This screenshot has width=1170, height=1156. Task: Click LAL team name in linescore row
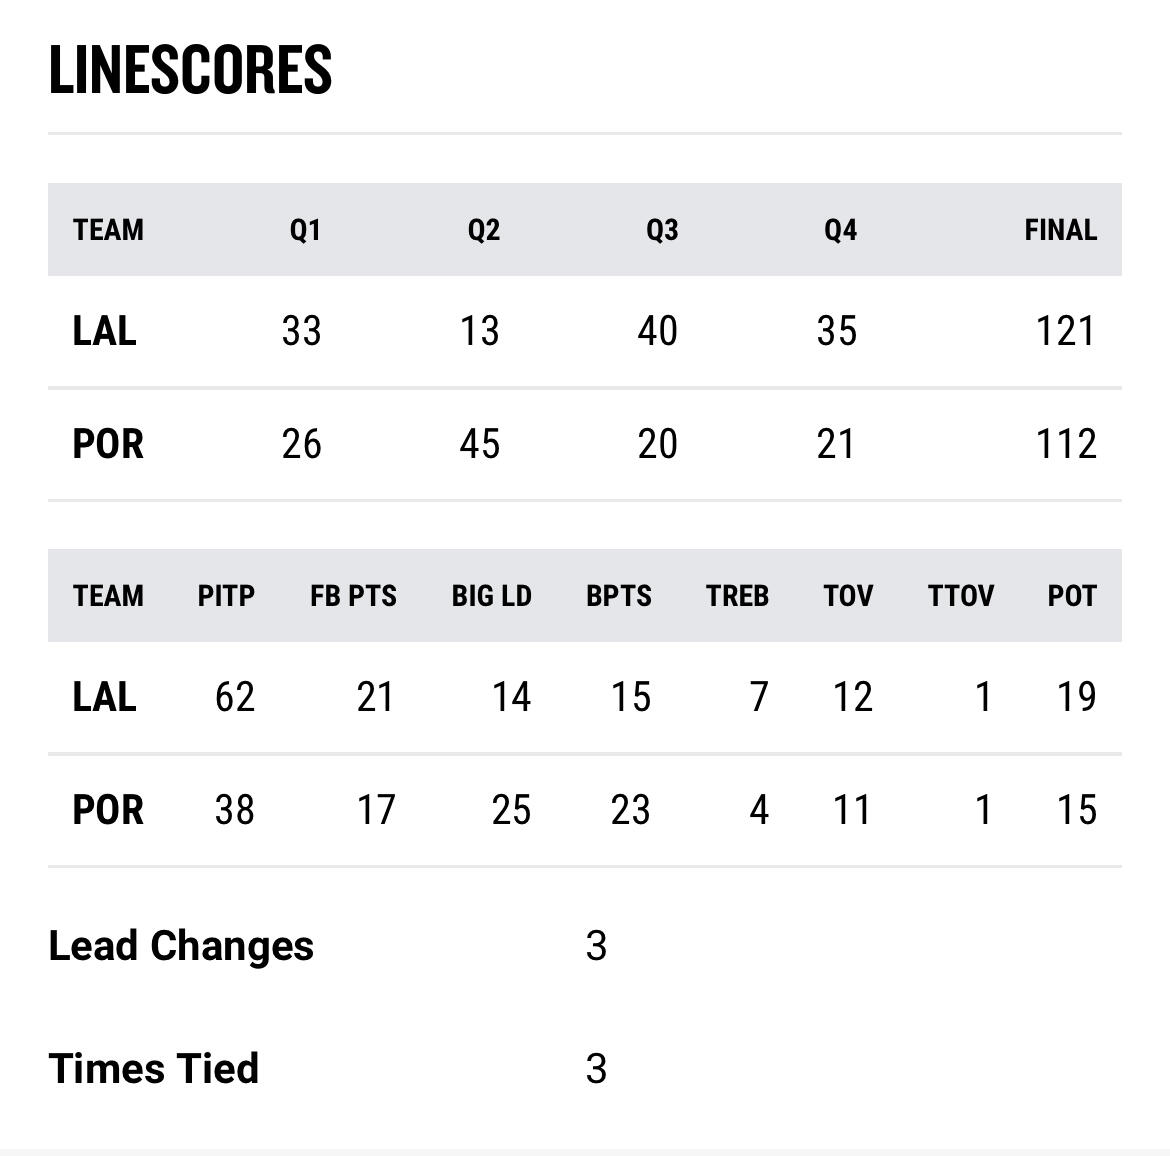click(104, 331)
